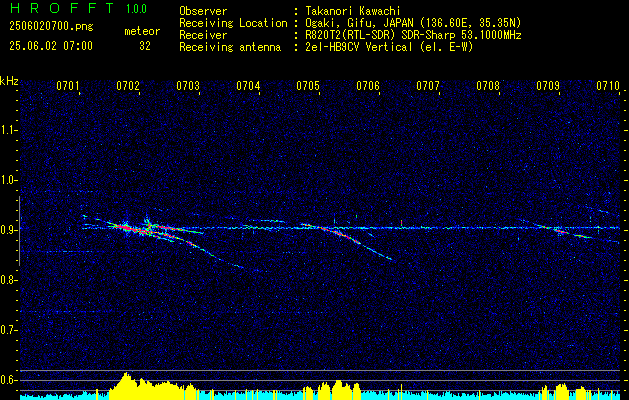Click the 0702 time axis marker
Screen dimensions: 629x400
point(128,86)
